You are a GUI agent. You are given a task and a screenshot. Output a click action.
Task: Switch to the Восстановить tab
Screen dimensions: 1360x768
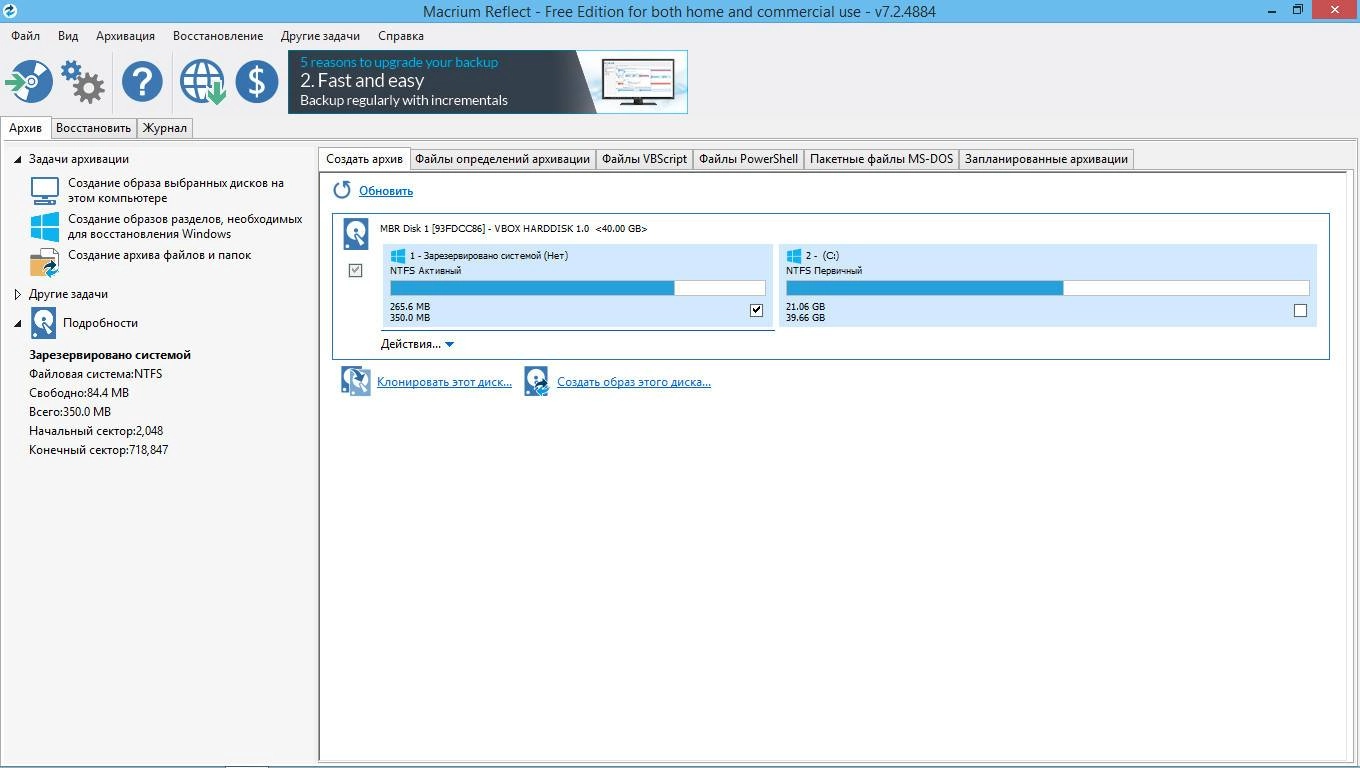click(x=93, y=128)
